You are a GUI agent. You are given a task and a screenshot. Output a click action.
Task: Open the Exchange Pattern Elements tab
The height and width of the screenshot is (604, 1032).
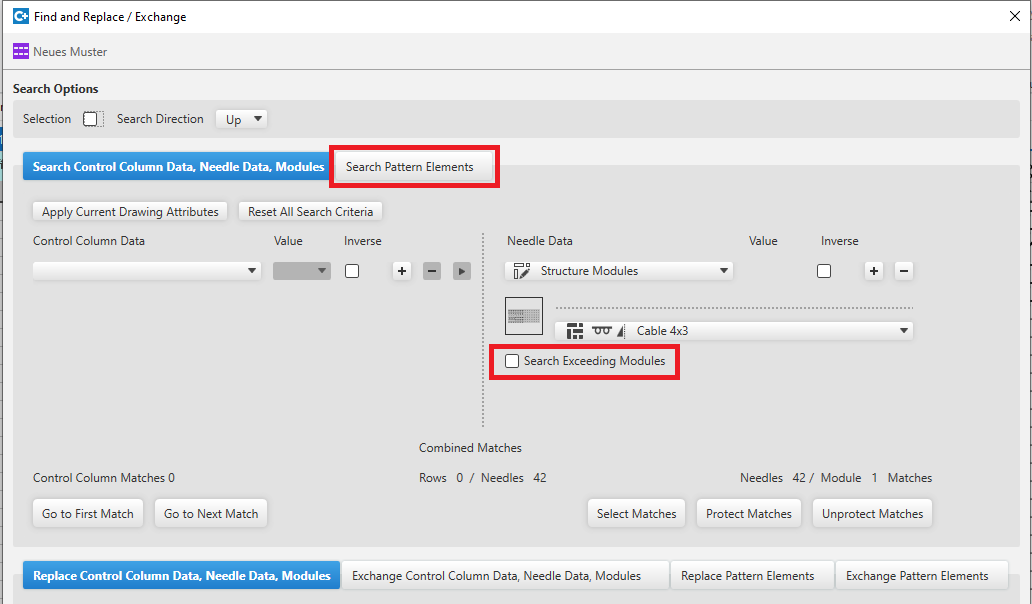[917, 576]
